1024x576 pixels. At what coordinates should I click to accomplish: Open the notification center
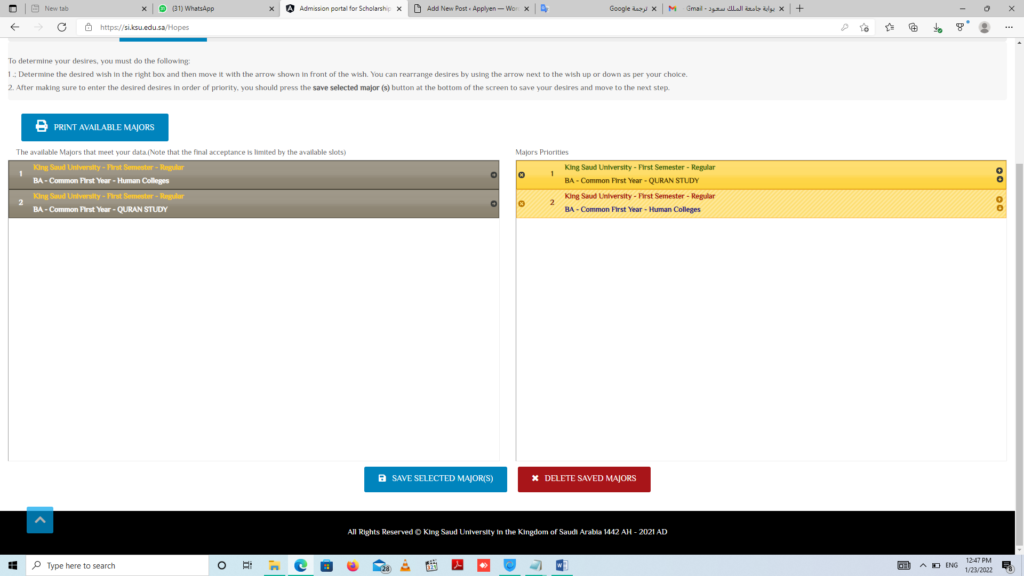coord(1008,566)
